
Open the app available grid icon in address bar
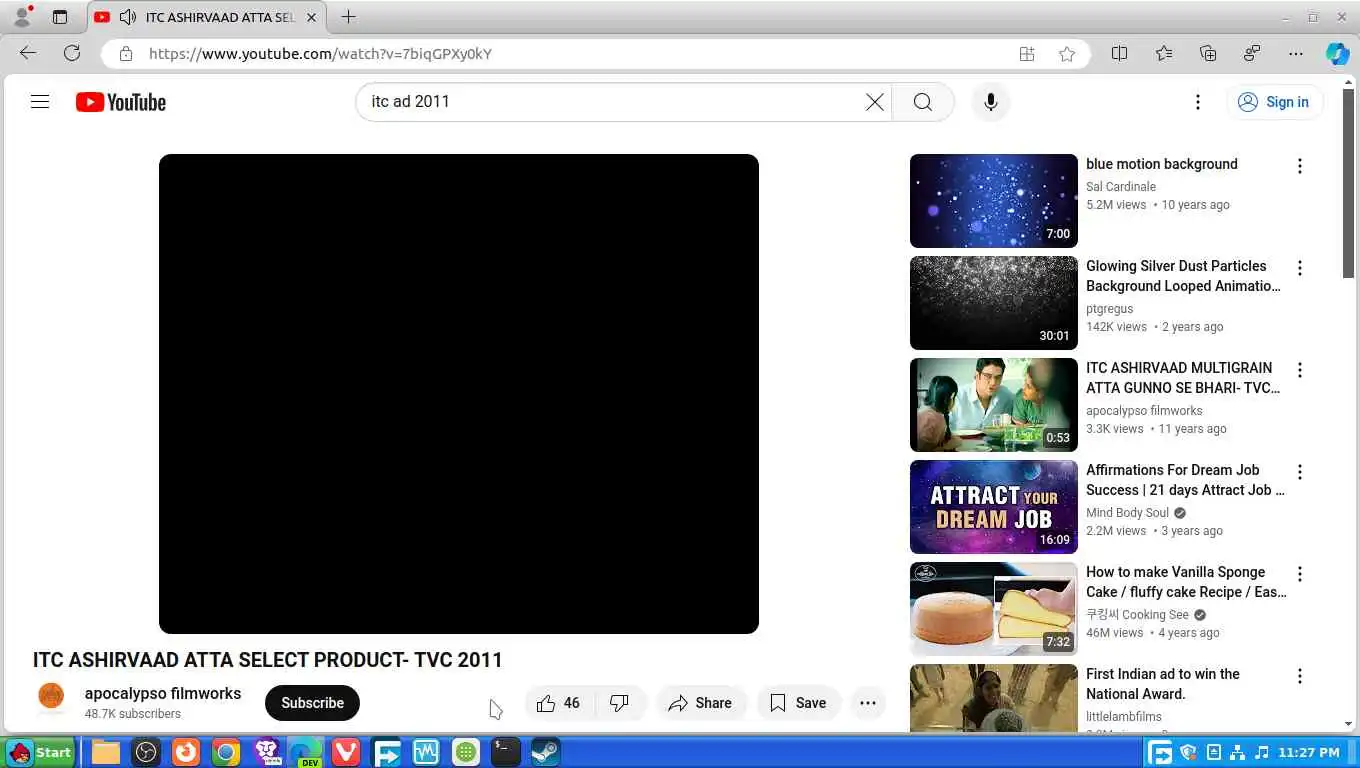tap(1027, 54)
